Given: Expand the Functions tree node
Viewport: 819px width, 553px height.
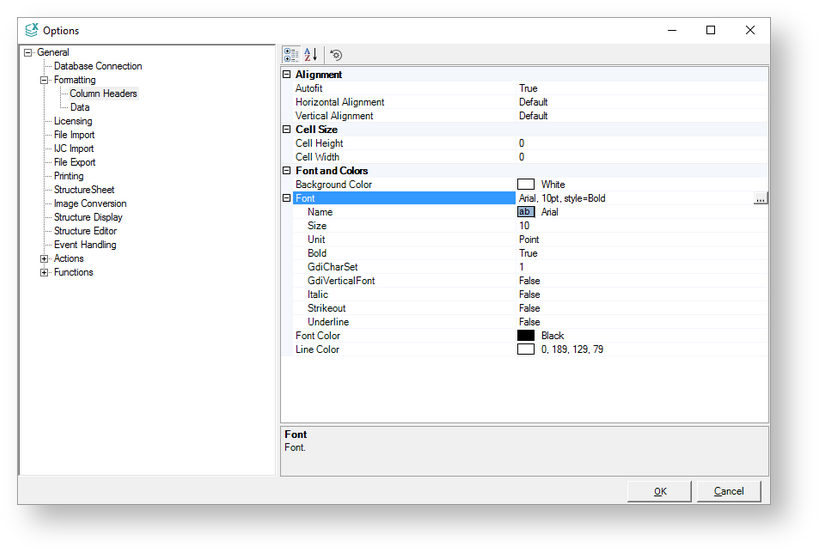Looking at the screenshot, I should tap(44, 273).
